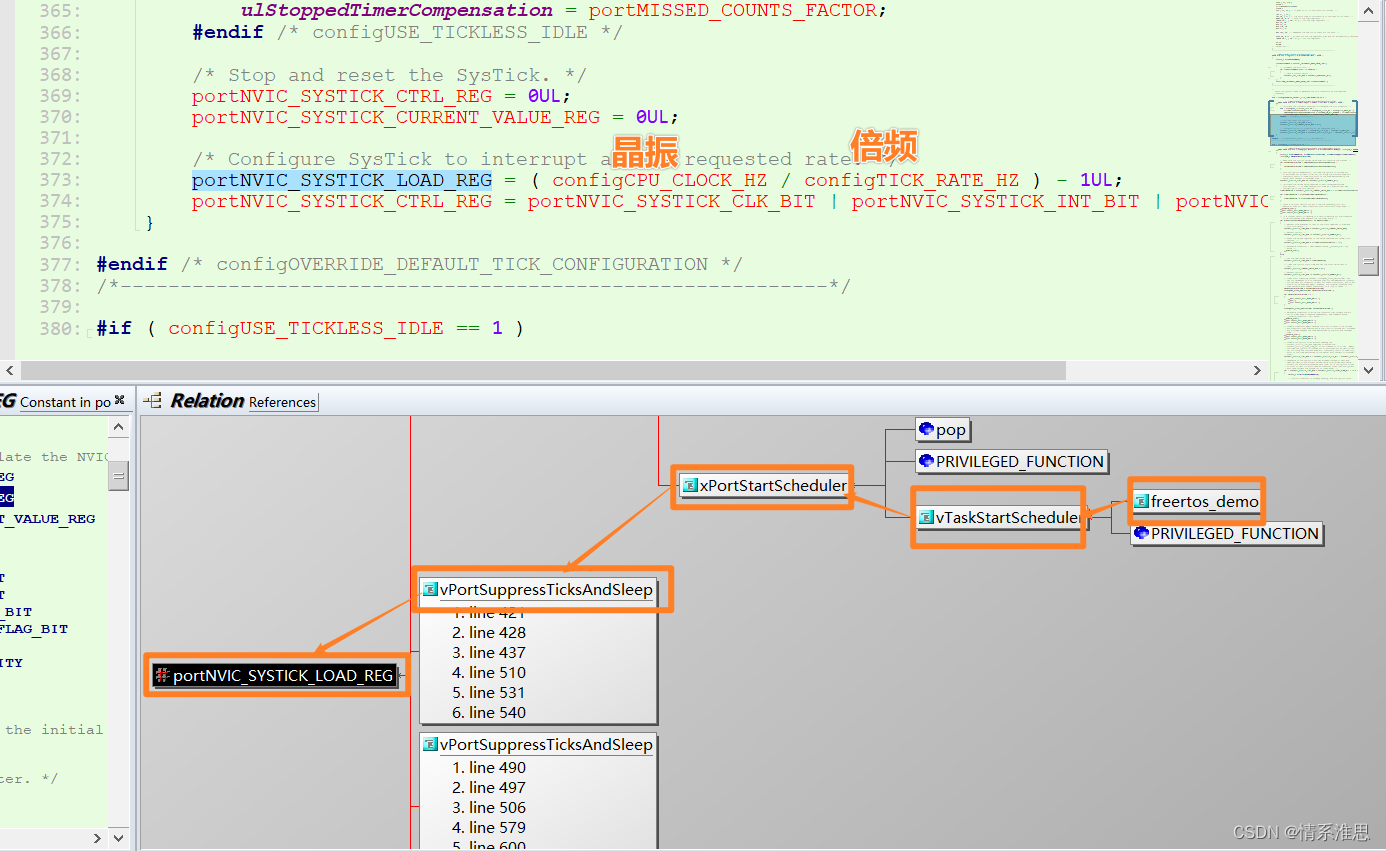Viewport: 1386px width, 851px height.
Task: Click configTICK_RATE_HZ in the code
Action: 912,180
